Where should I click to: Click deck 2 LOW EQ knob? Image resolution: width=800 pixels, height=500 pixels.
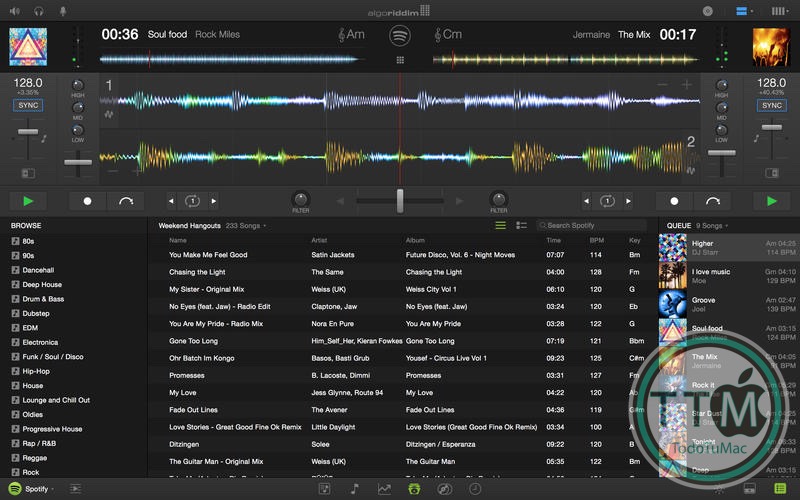click(721, 130)
